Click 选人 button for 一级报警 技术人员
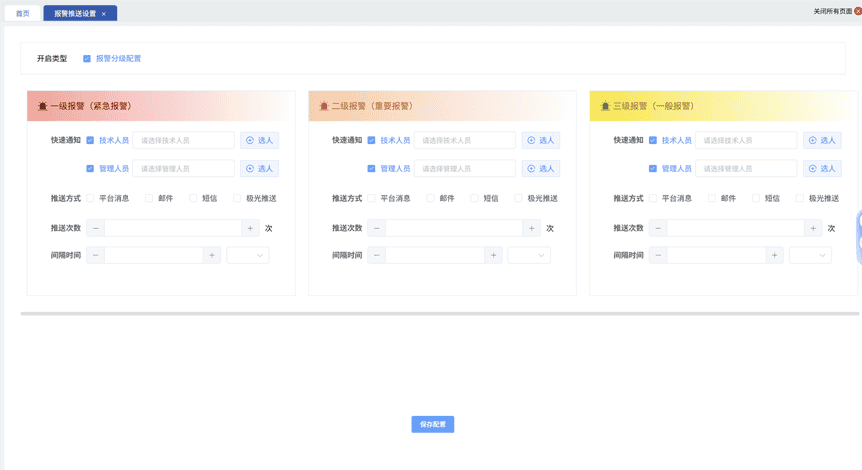862x470 pixels. pos(259,141)
